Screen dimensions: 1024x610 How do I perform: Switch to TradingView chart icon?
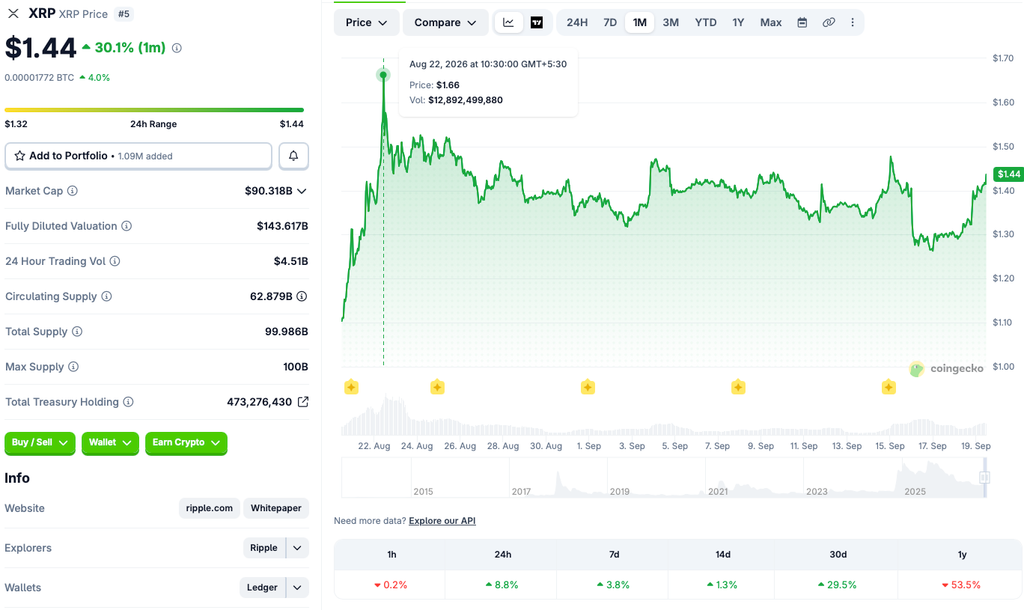tap(537, 22)
